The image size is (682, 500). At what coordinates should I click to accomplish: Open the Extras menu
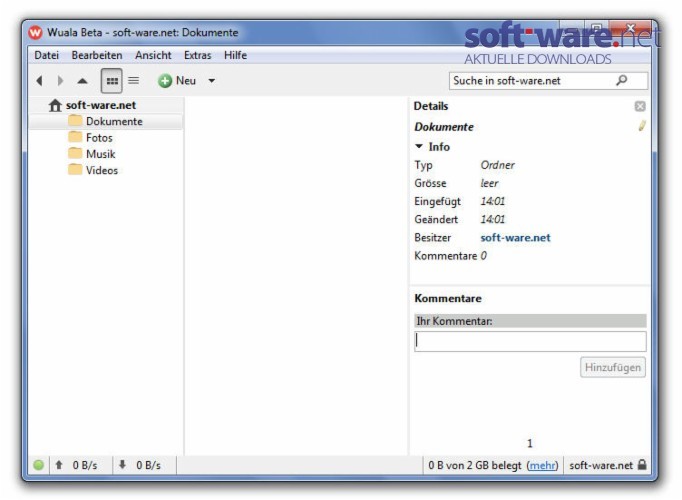(197, 55)
